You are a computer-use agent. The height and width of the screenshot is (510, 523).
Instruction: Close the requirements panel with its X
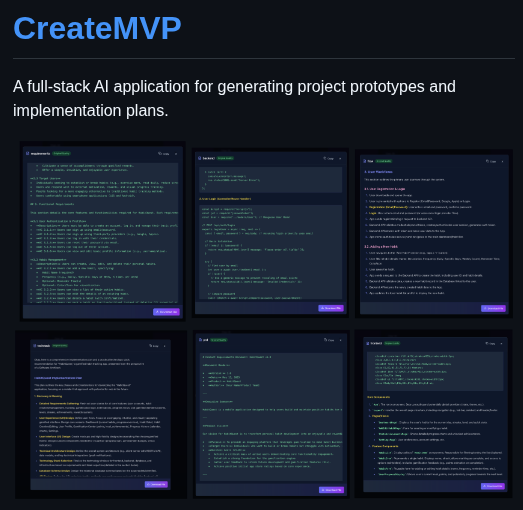tap(176, 154)
